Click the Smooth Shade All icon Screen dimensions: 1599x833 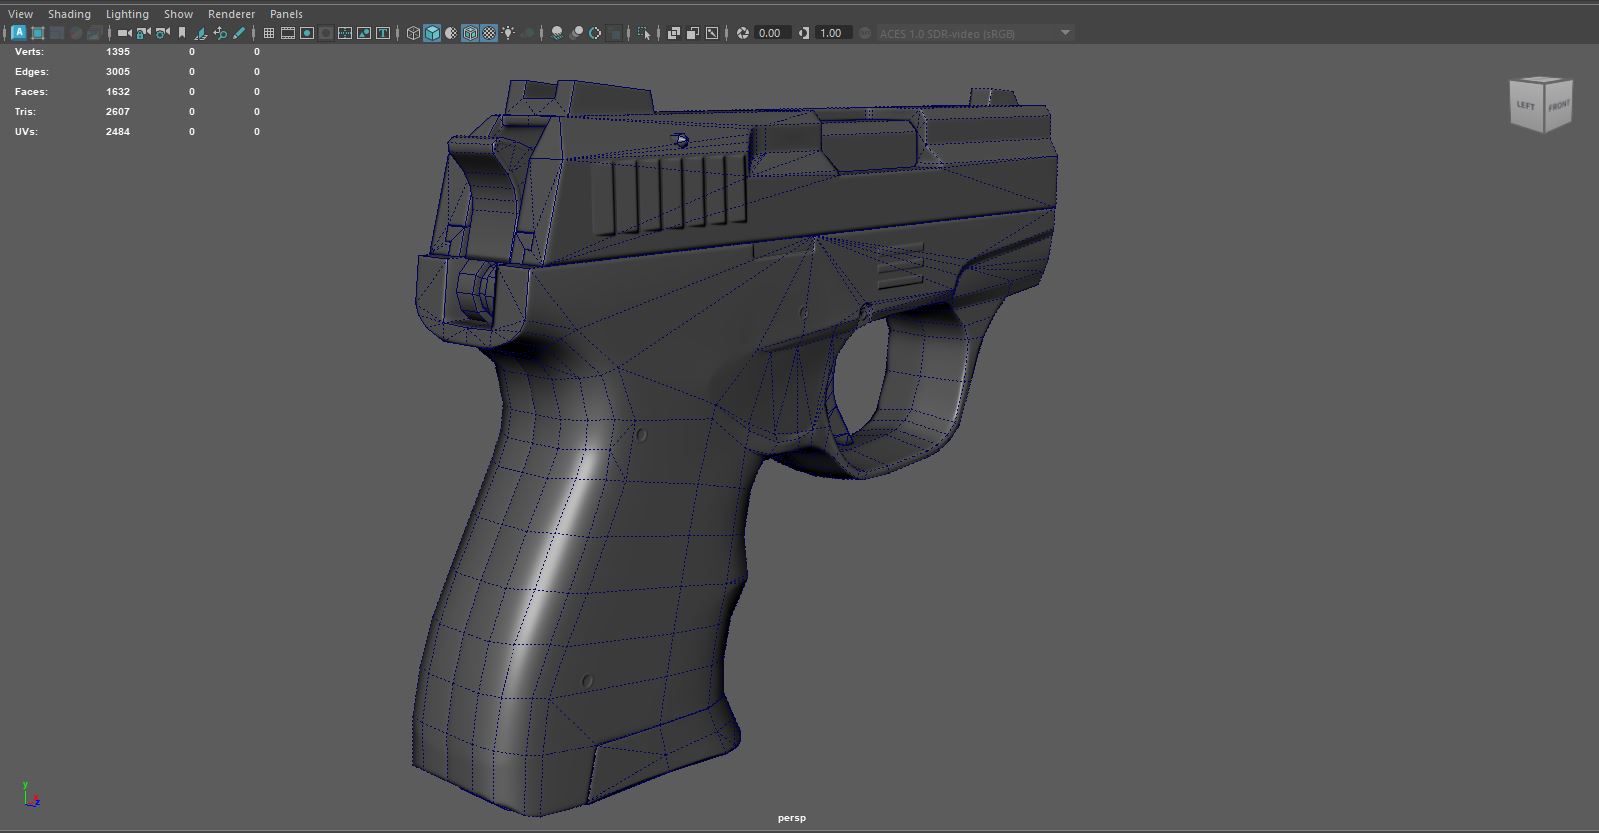coord(432,33)
